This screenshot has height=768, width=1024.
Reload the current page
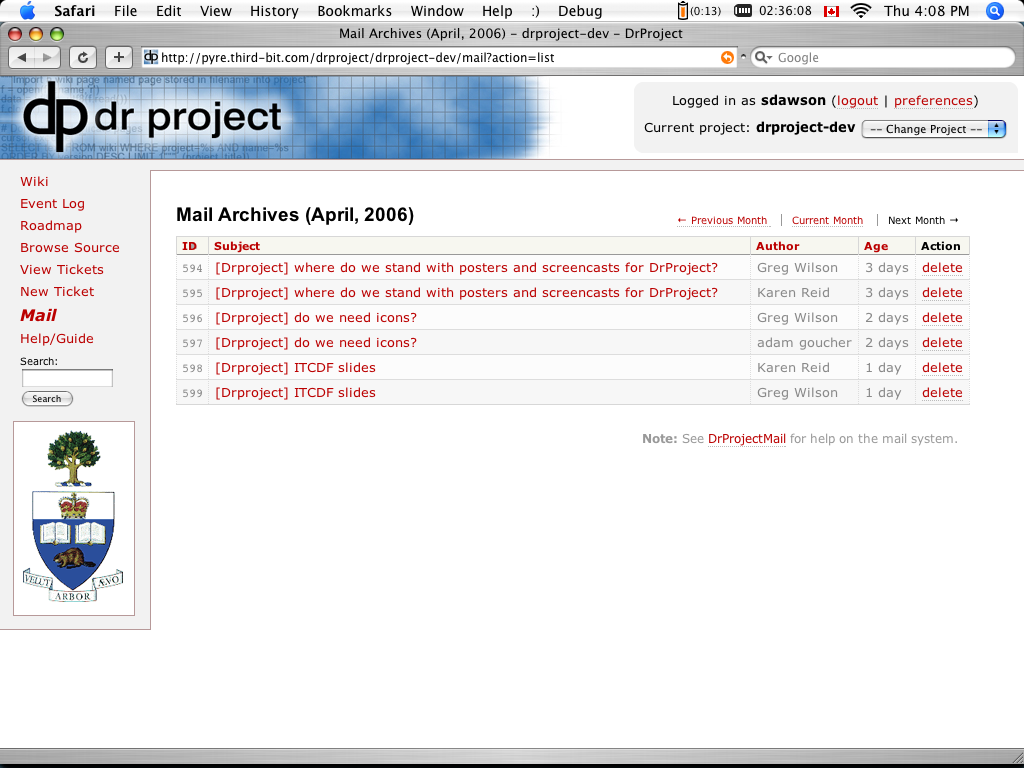point(84,57)
